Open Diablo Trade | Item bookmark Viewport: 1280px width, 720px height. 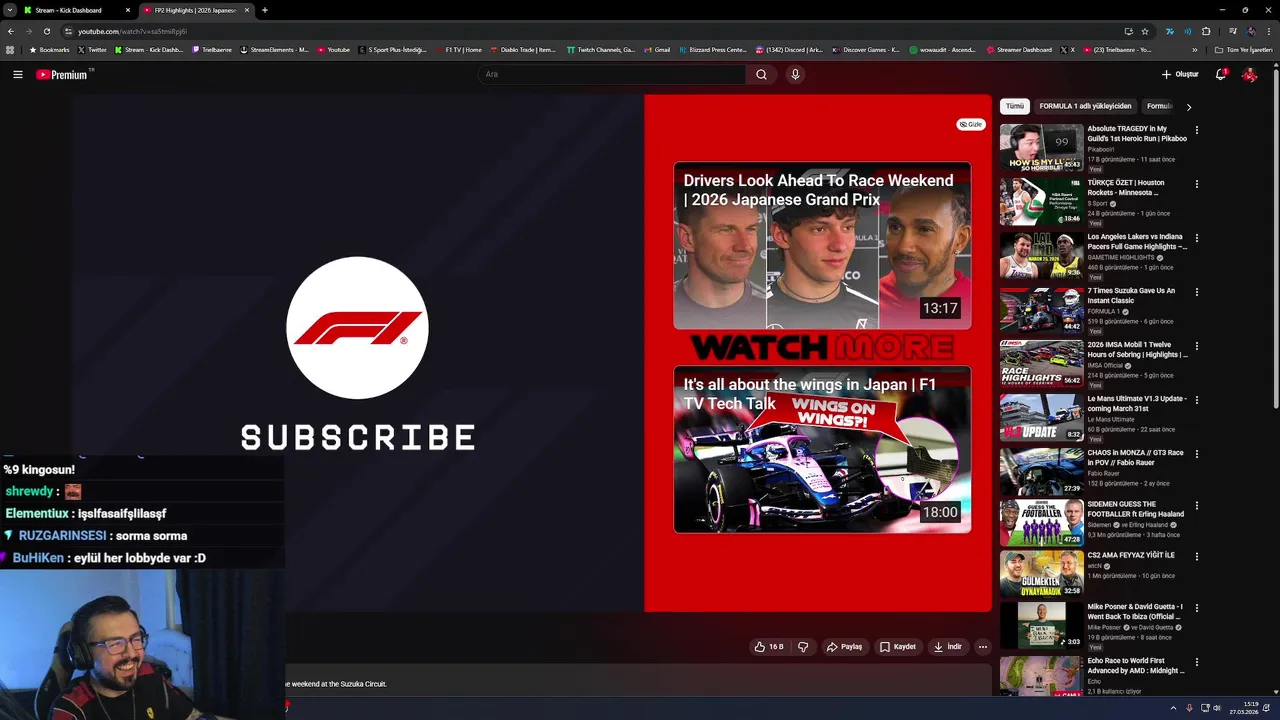tap(522, 50)
